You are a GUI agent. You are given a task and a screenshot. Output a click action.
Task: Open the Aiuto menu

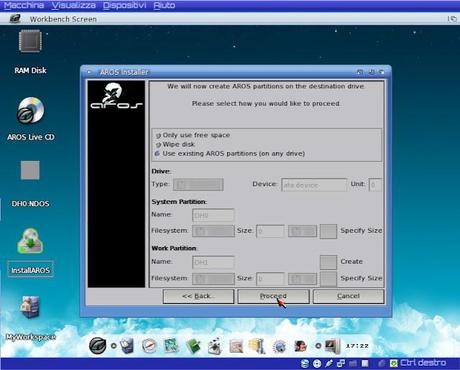(x=164, y=5)
